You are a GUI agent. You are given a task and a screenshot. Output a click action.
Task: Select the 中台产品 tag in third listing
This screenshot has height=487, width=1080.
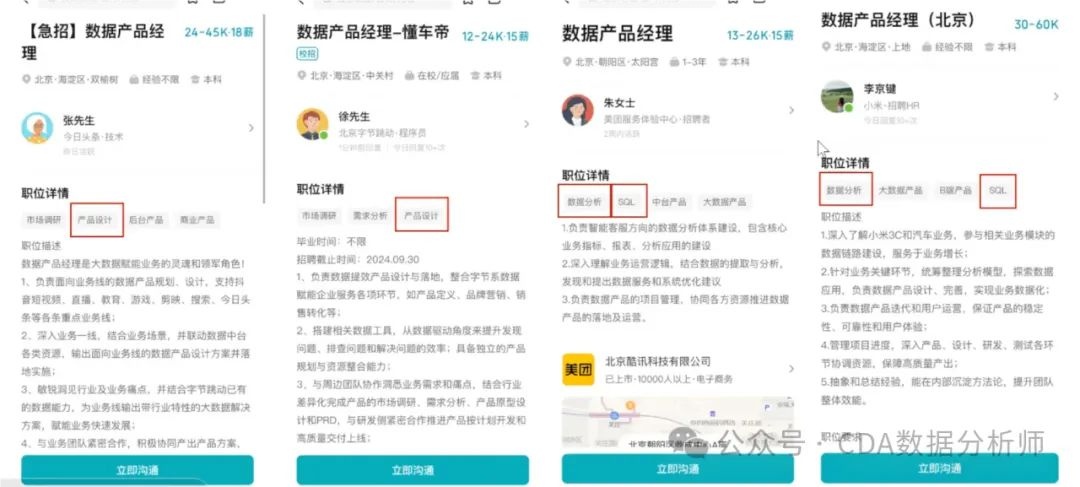[669, 202]
